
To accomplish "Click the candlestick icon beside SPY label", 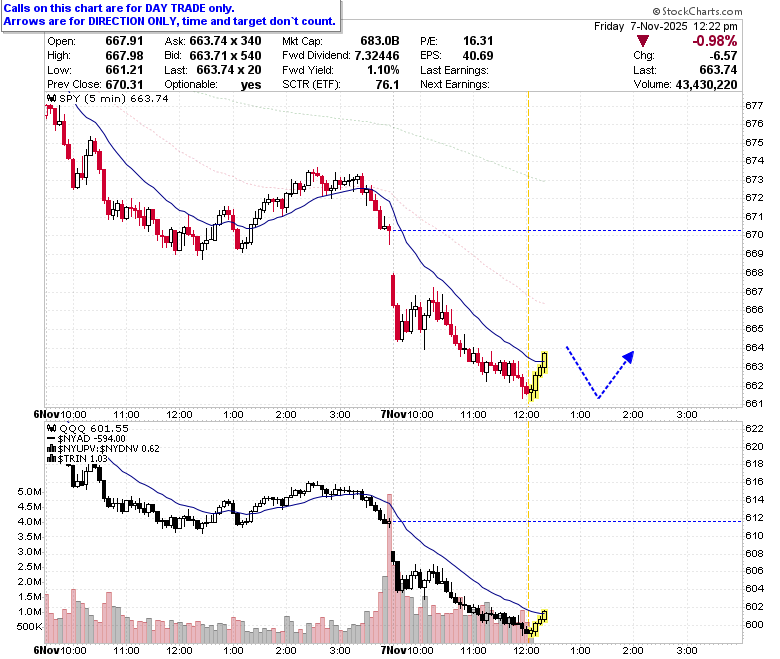I will click(52, 98).
